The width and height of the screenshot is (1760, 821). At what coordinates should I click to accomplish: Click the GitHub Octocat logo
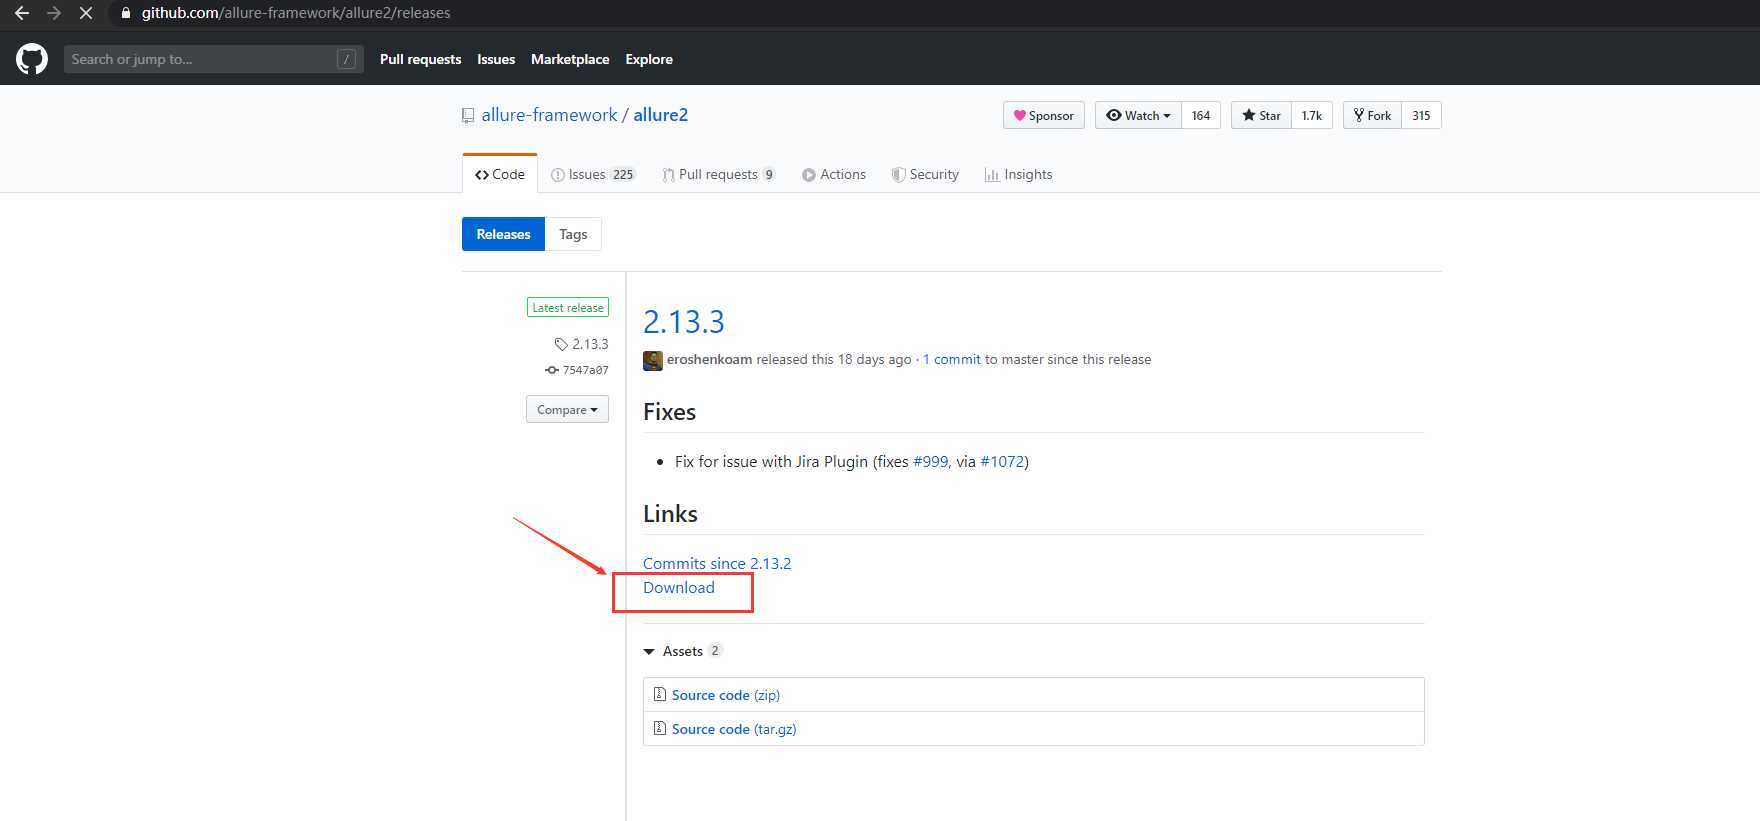coord(32,59)
